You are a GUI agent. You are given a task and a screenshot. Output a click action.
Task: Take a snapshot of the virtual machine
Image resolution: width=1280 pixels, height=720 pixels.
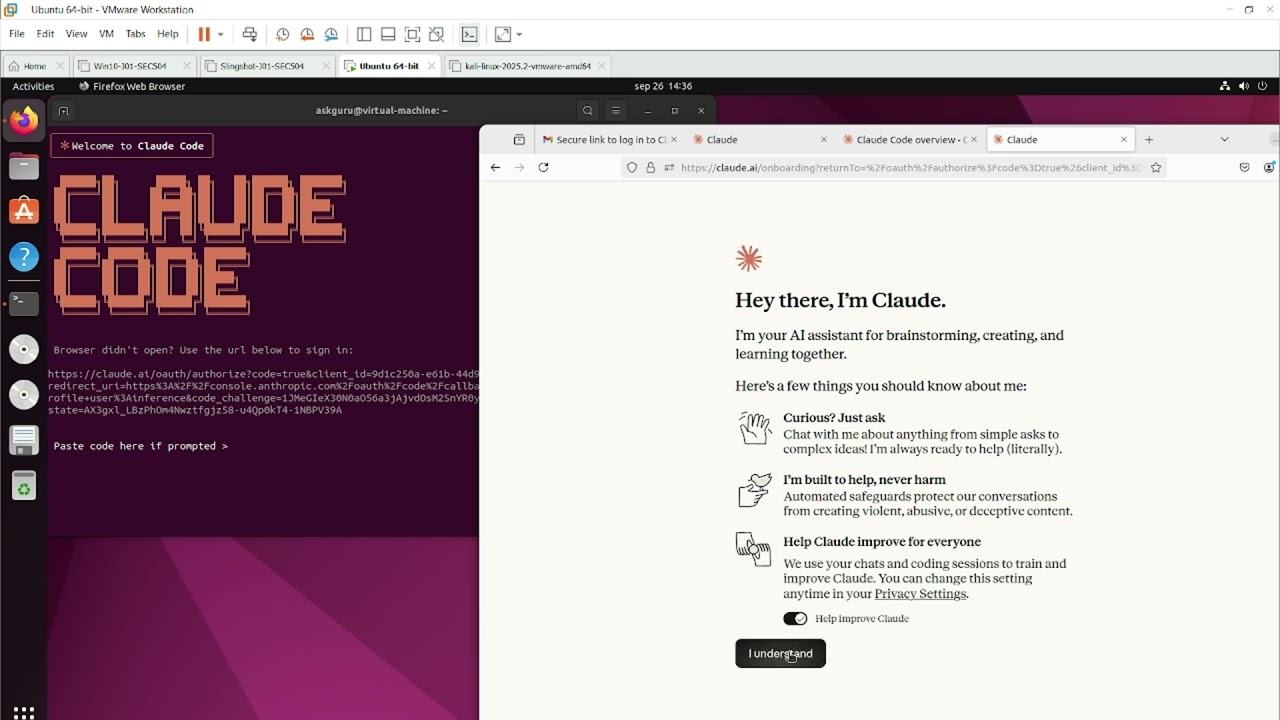tap(283, 34)
